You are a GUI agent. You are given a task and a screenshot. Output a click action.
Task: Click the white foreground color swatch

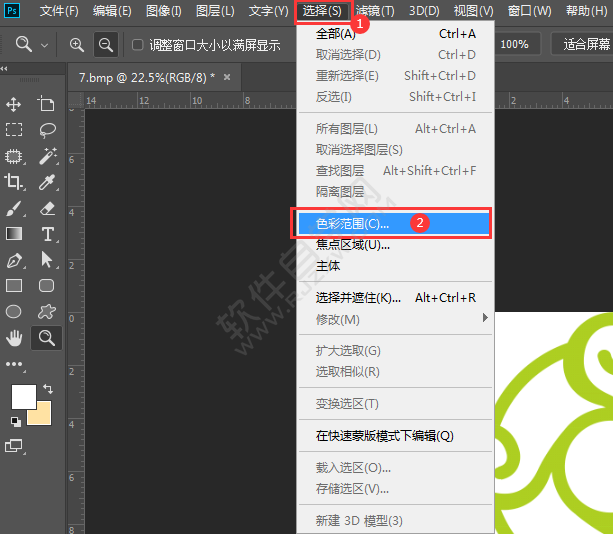pos(23,396)
